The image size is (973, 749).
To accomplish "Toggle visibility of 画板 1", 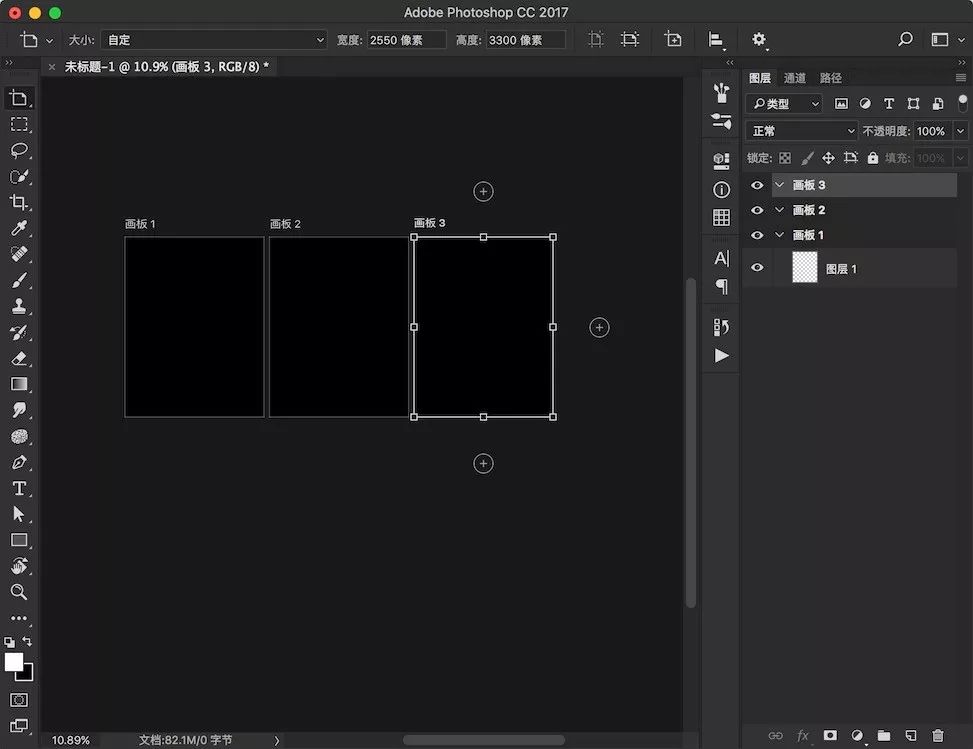I will (x=756, y=235).
